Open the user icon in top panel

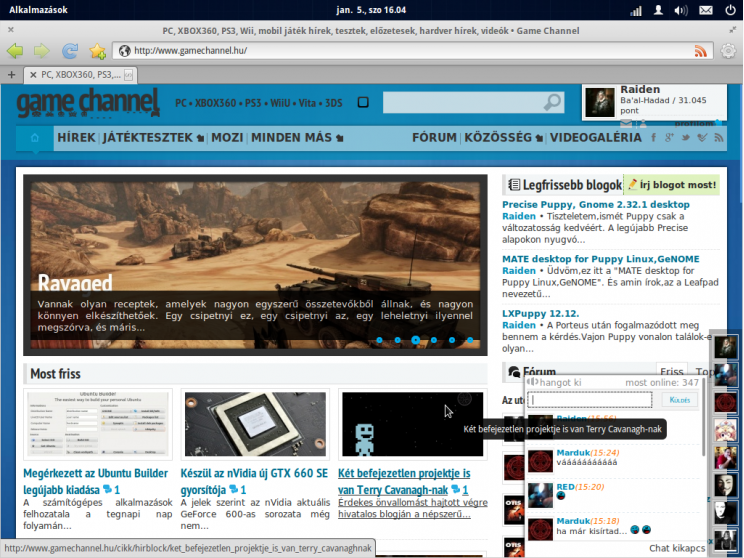[658, 10]
